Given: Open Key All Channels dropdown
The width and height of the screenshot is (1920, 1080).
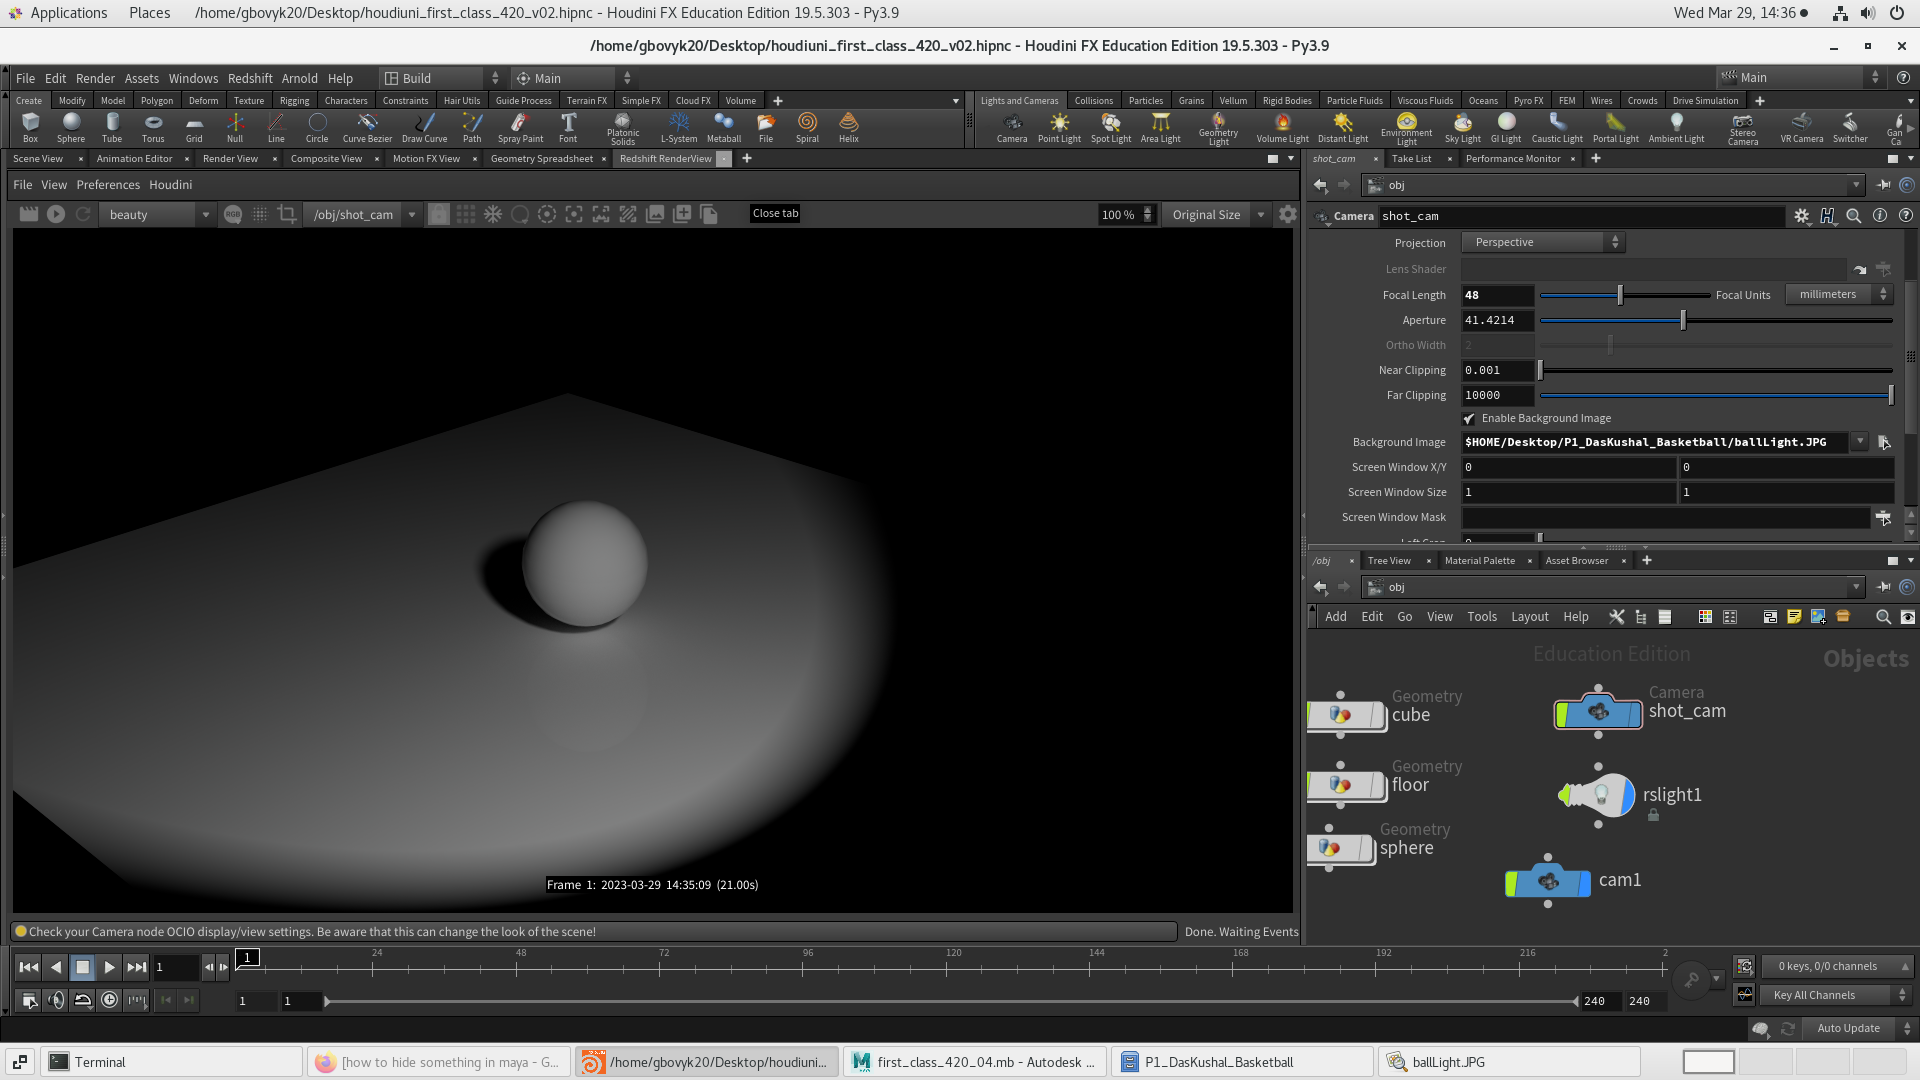Looking at the screenshot, I should [1836, 995].
